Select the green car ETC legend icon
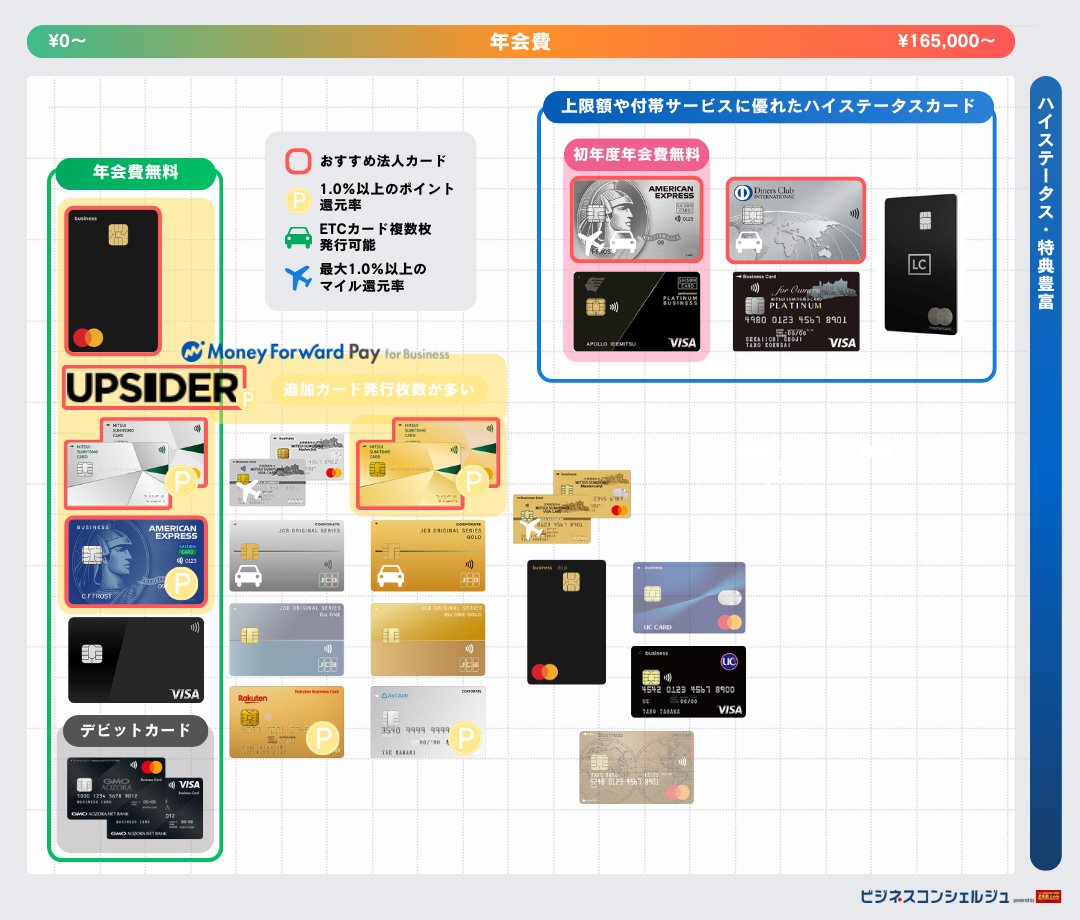Viewport: 1080px width, 920px height. (x=298, y=238)
